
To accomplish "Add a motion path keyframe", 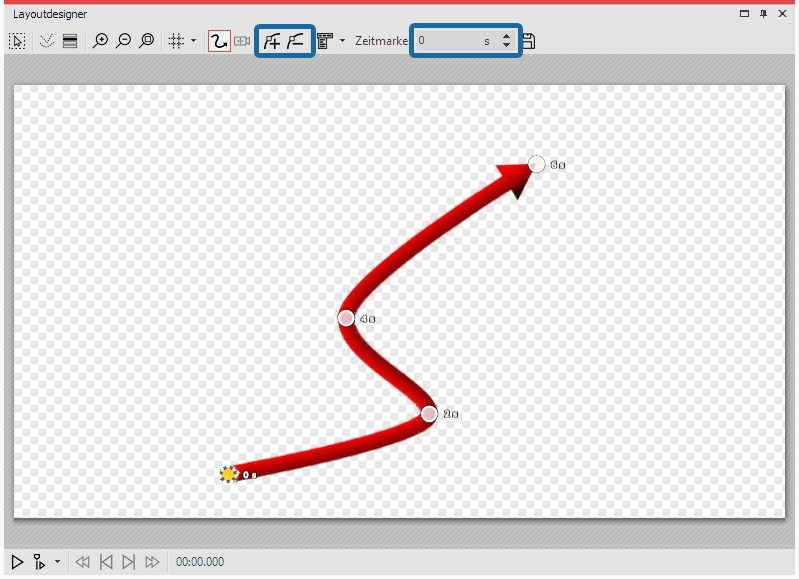I will (272, 41).
